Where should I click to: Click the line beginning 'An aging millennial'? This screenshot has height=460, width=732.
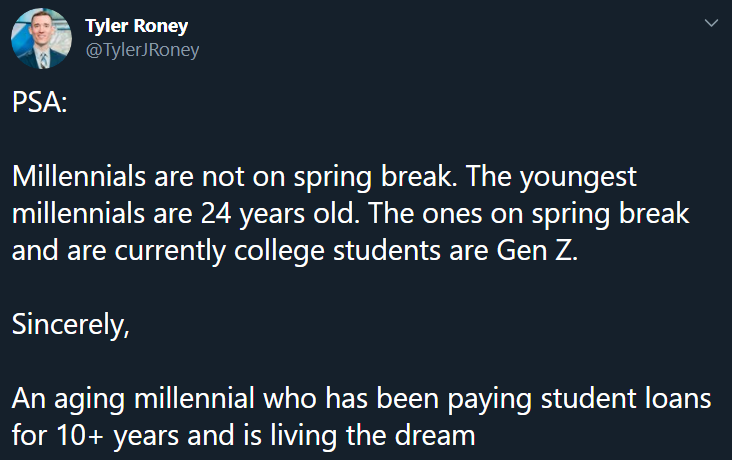(x=361, y=399)
